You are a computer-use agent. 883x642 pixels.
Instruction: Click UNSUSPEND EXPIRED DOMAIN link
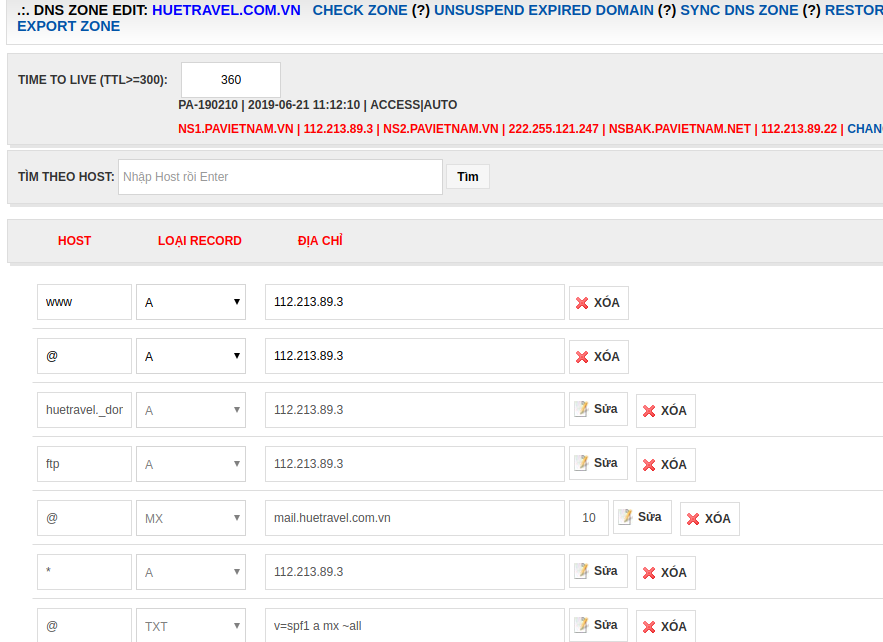pyautogui.click(x=543, y=10)
